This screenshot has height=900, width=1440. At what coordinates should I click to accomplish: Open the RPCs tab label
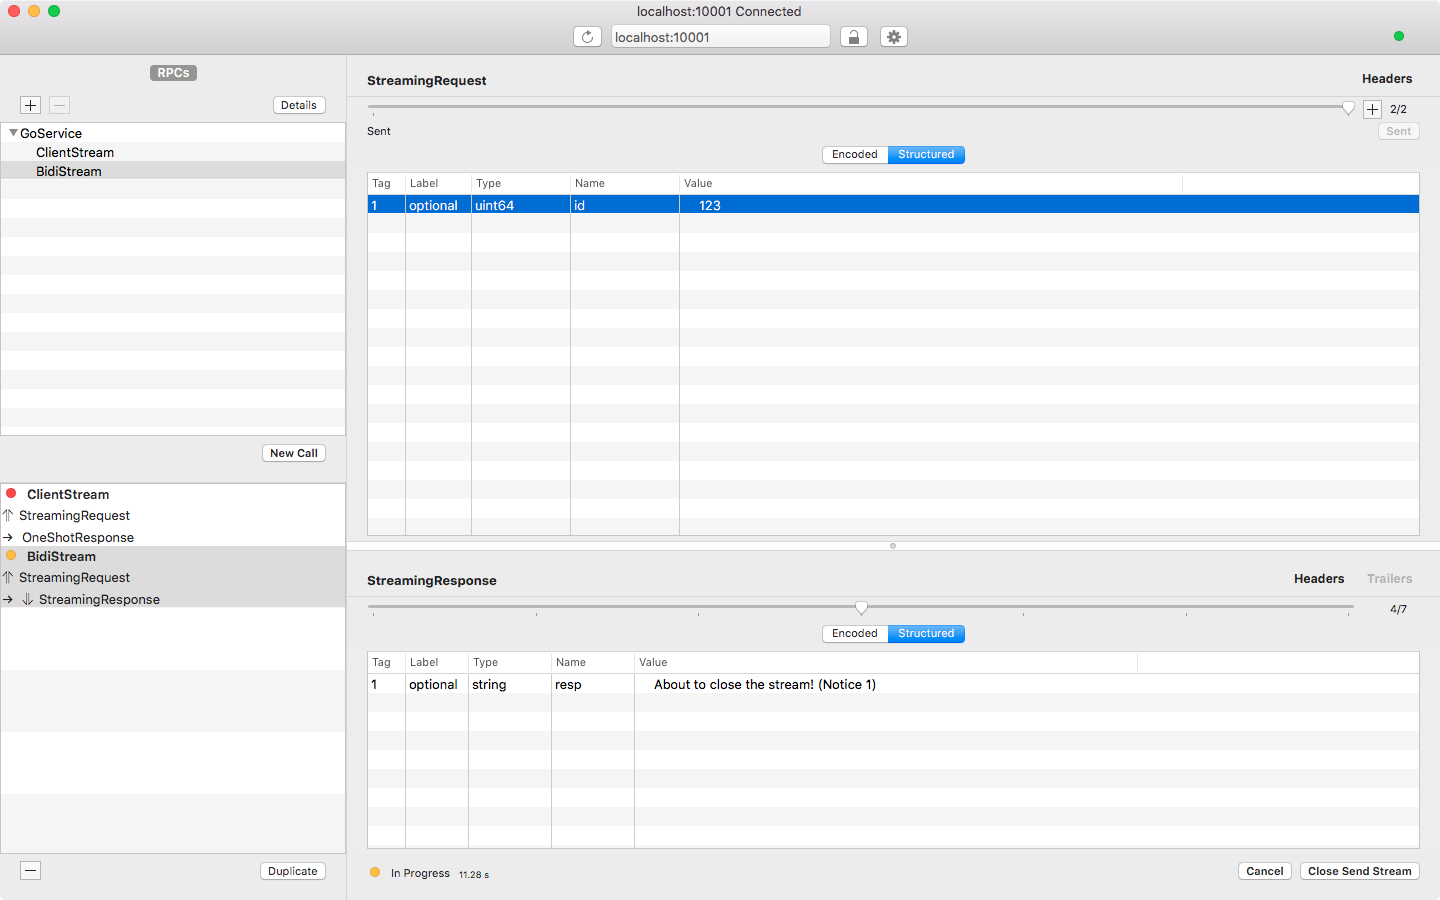point(173,73)
